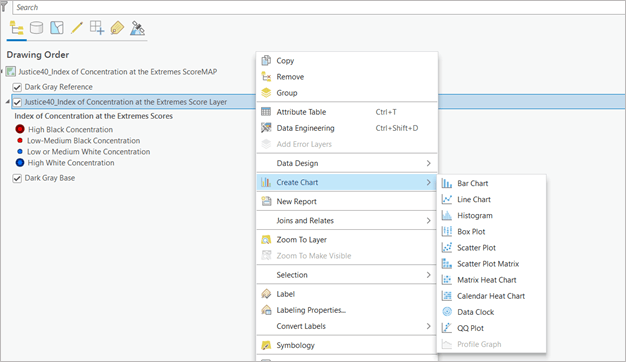
Task: Select List By Editing pencil icon
Action: 77,28
